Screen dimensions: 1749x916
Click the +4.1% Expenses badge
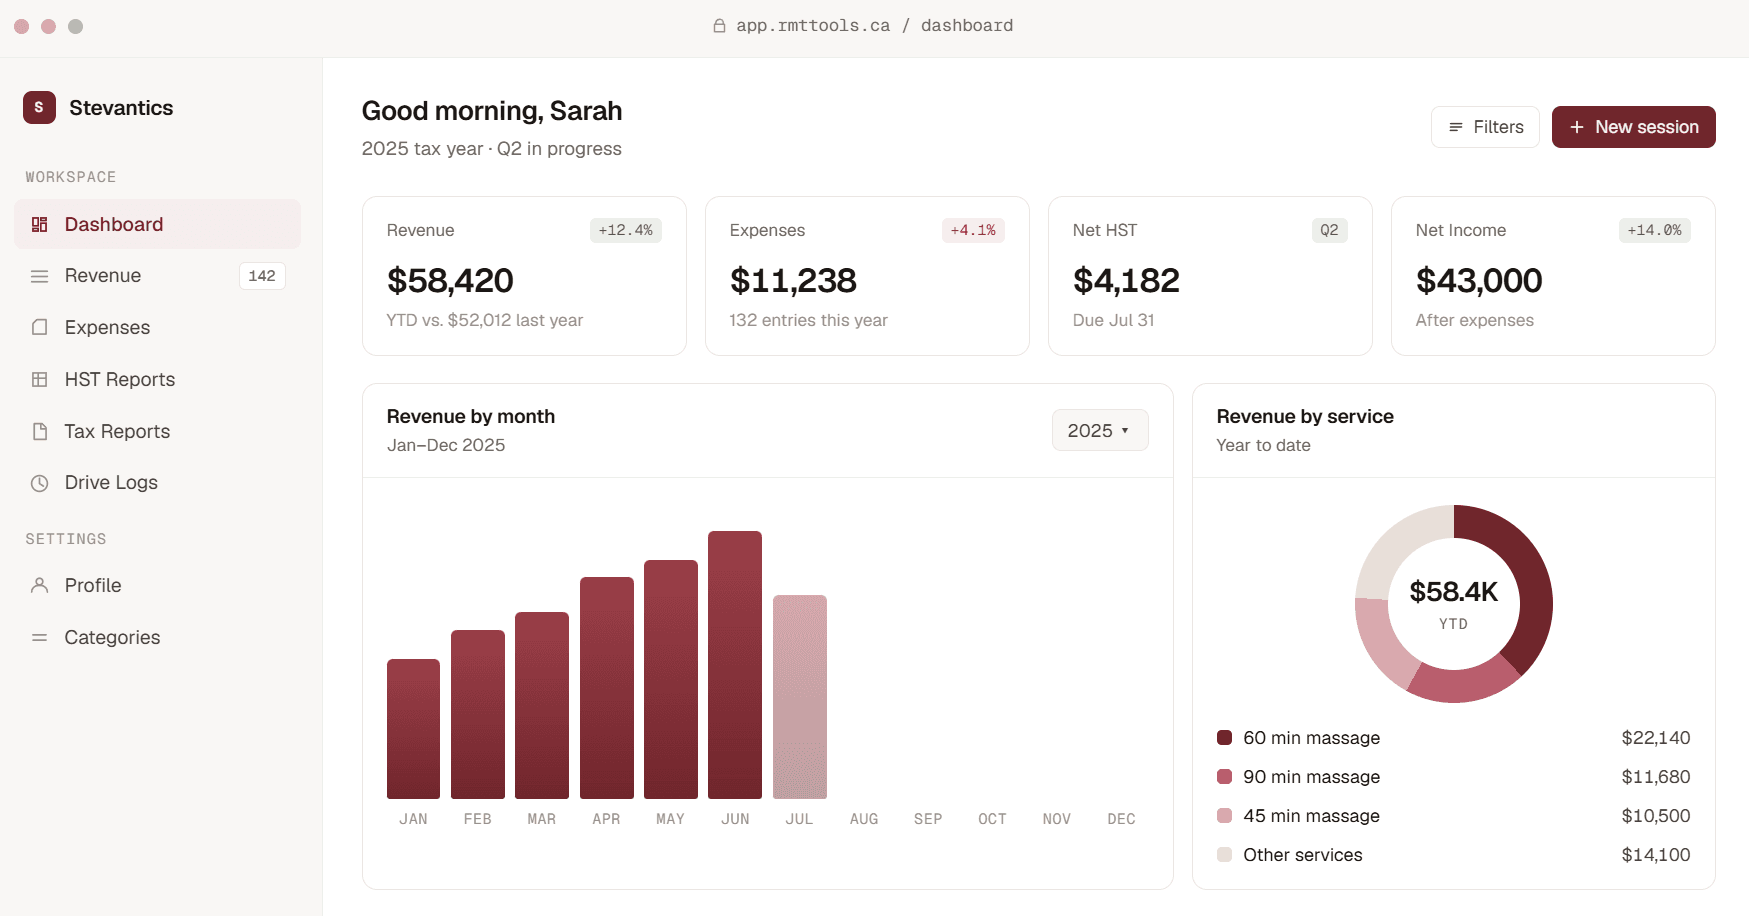973,230
